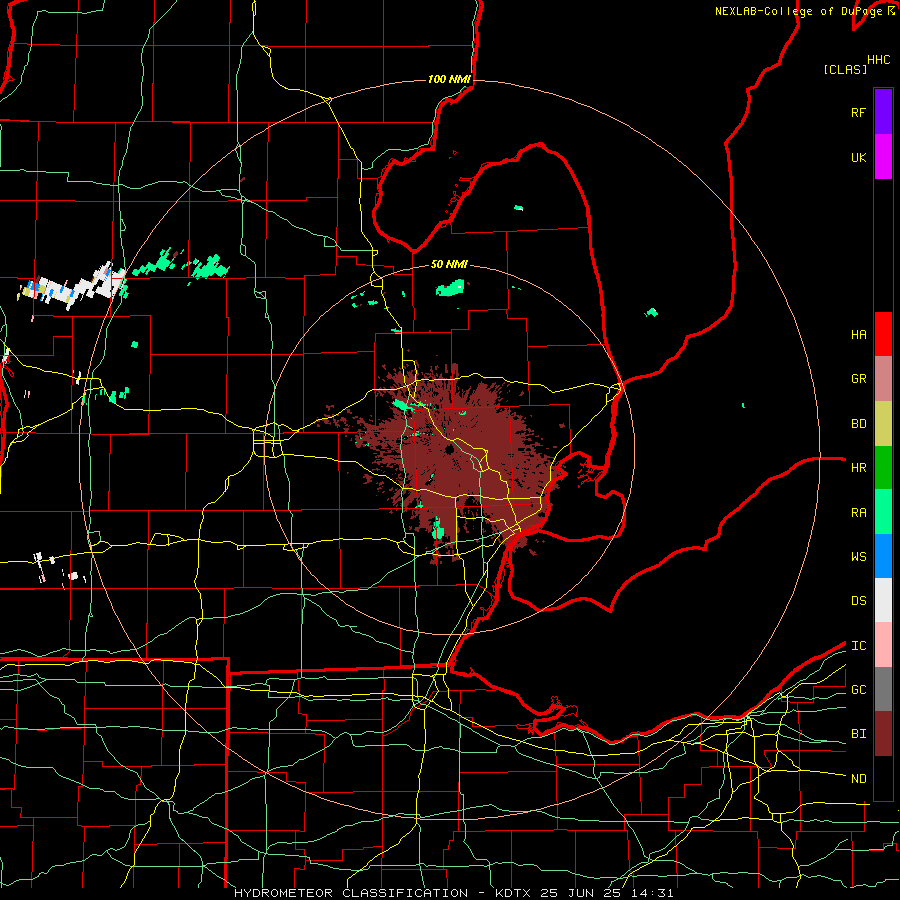The width and height of the screenshot is (900, 900).
Task: Click the RA legend label
Action: coord(858,513)
